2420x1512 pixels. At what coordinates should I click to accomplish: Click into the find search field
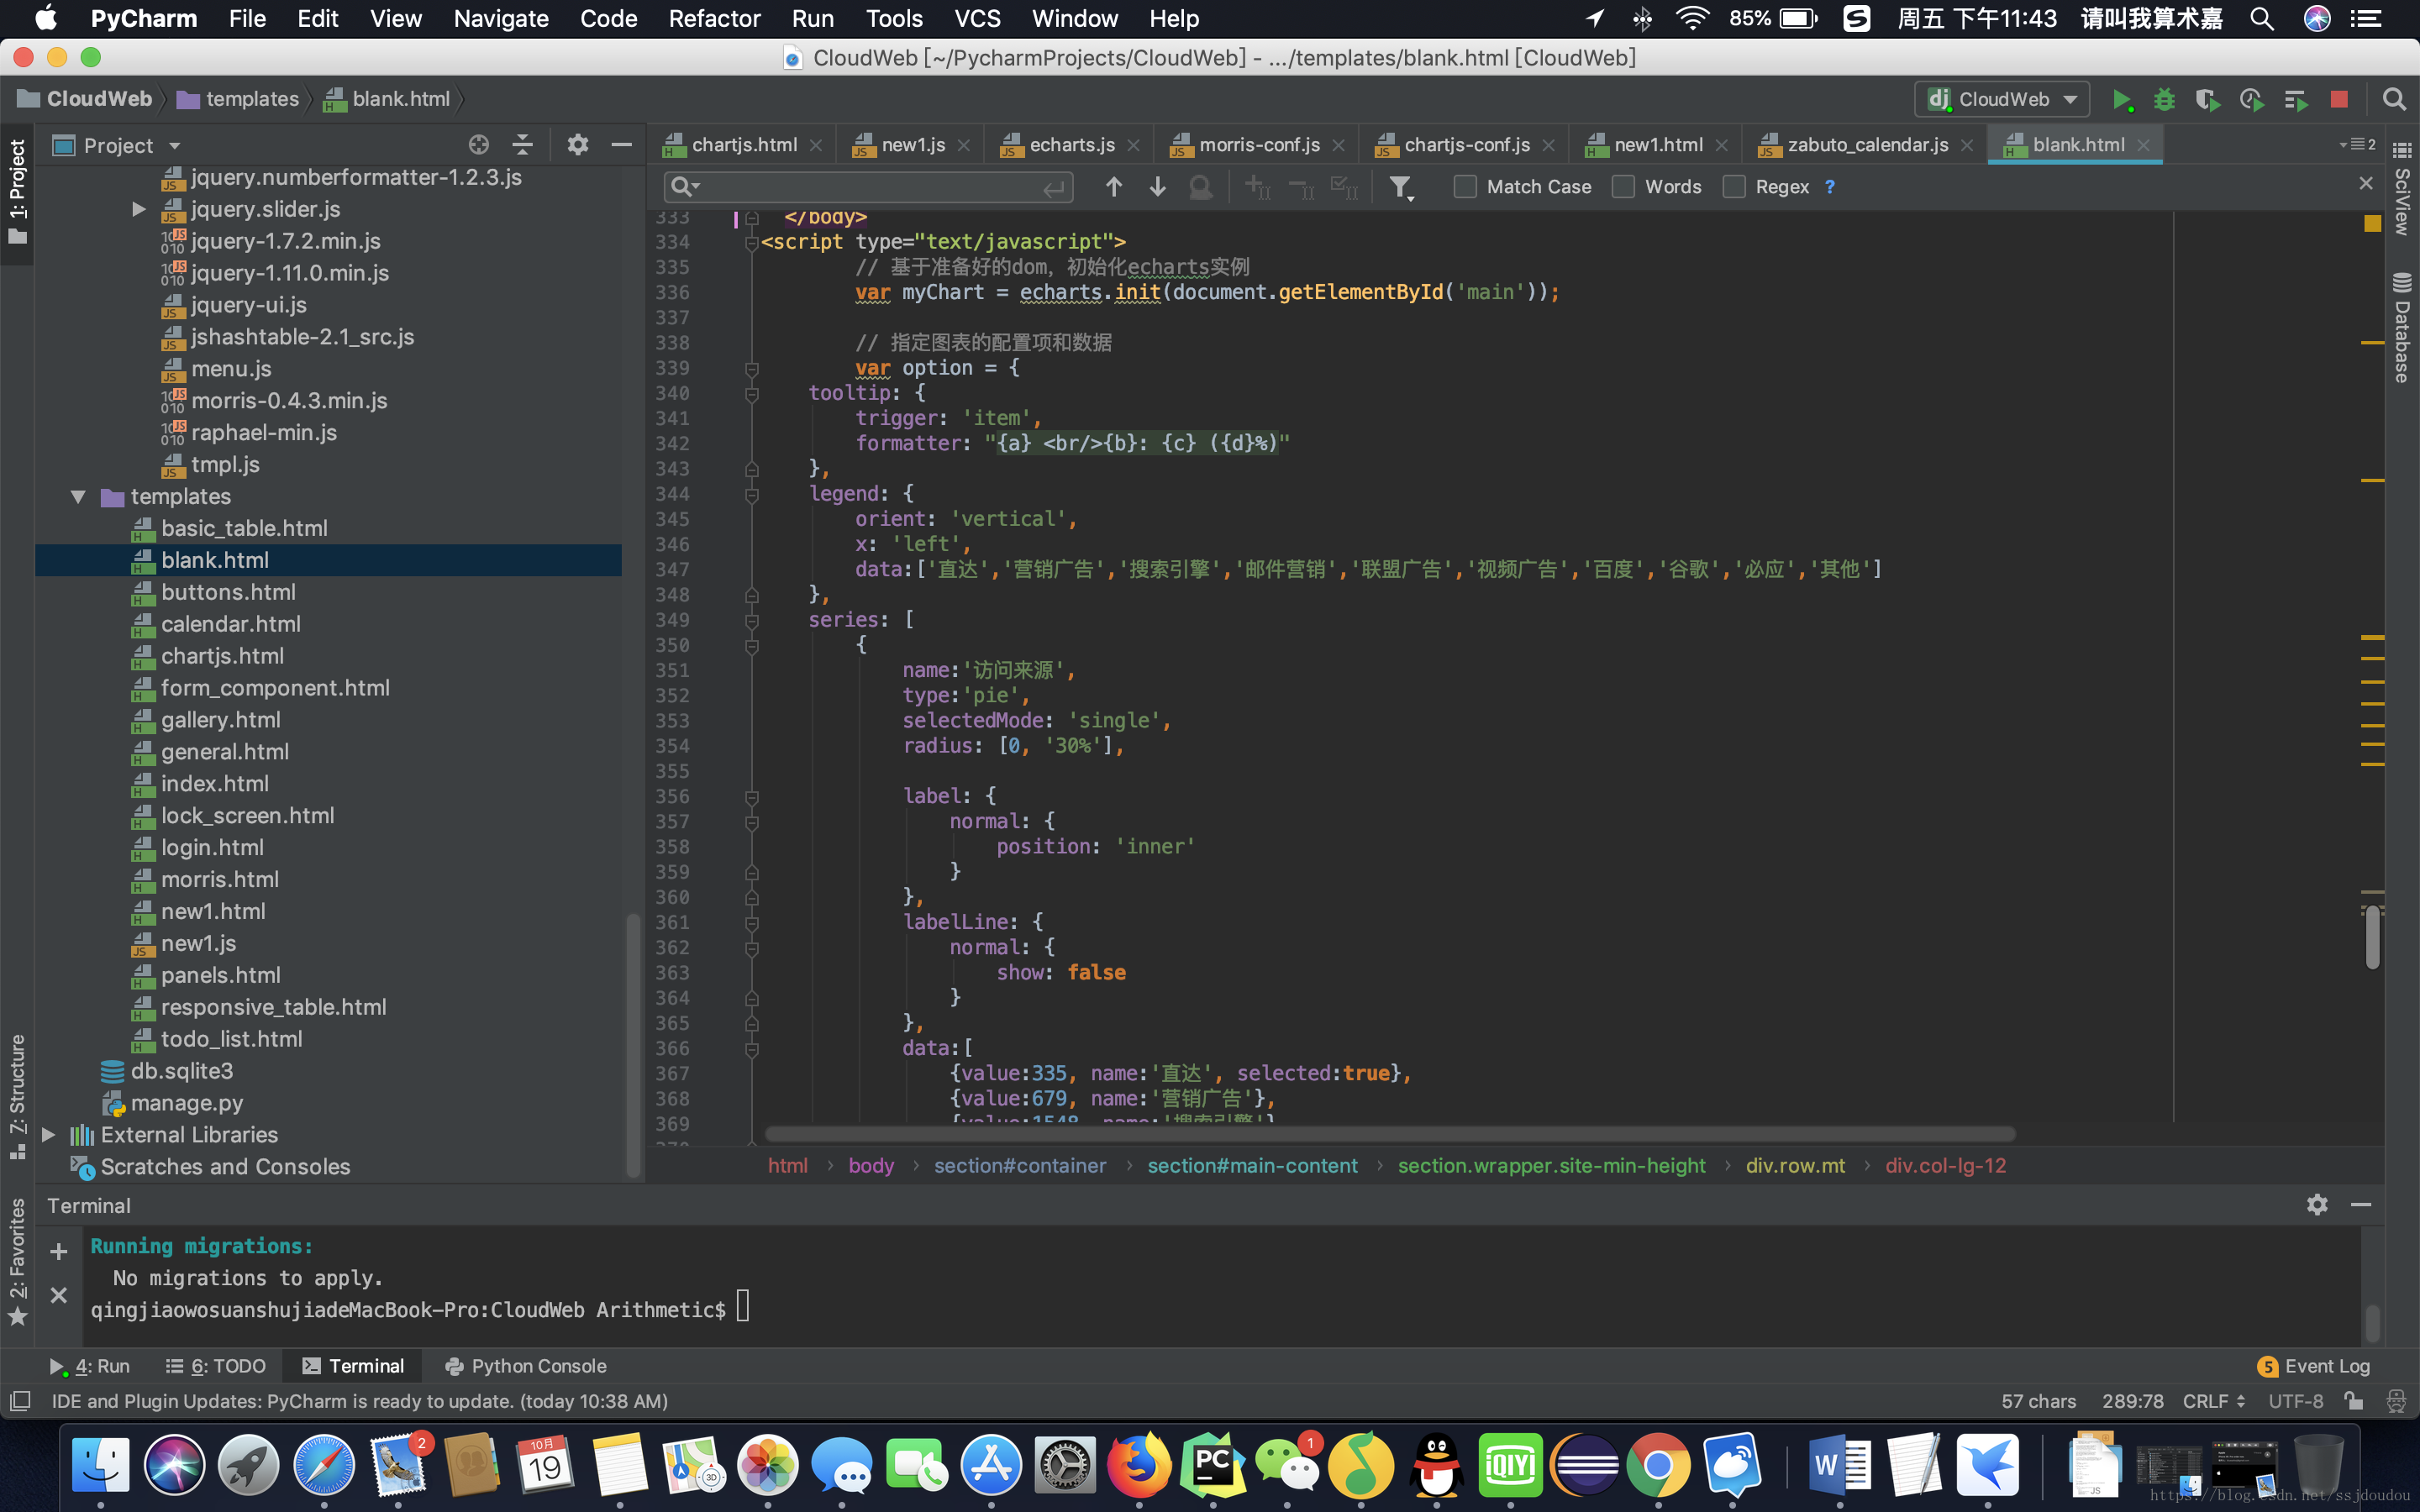868,187
